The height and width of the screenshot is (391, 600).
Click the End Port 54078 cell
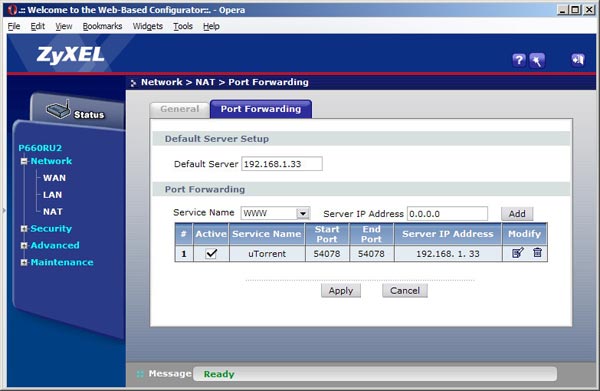371,254
